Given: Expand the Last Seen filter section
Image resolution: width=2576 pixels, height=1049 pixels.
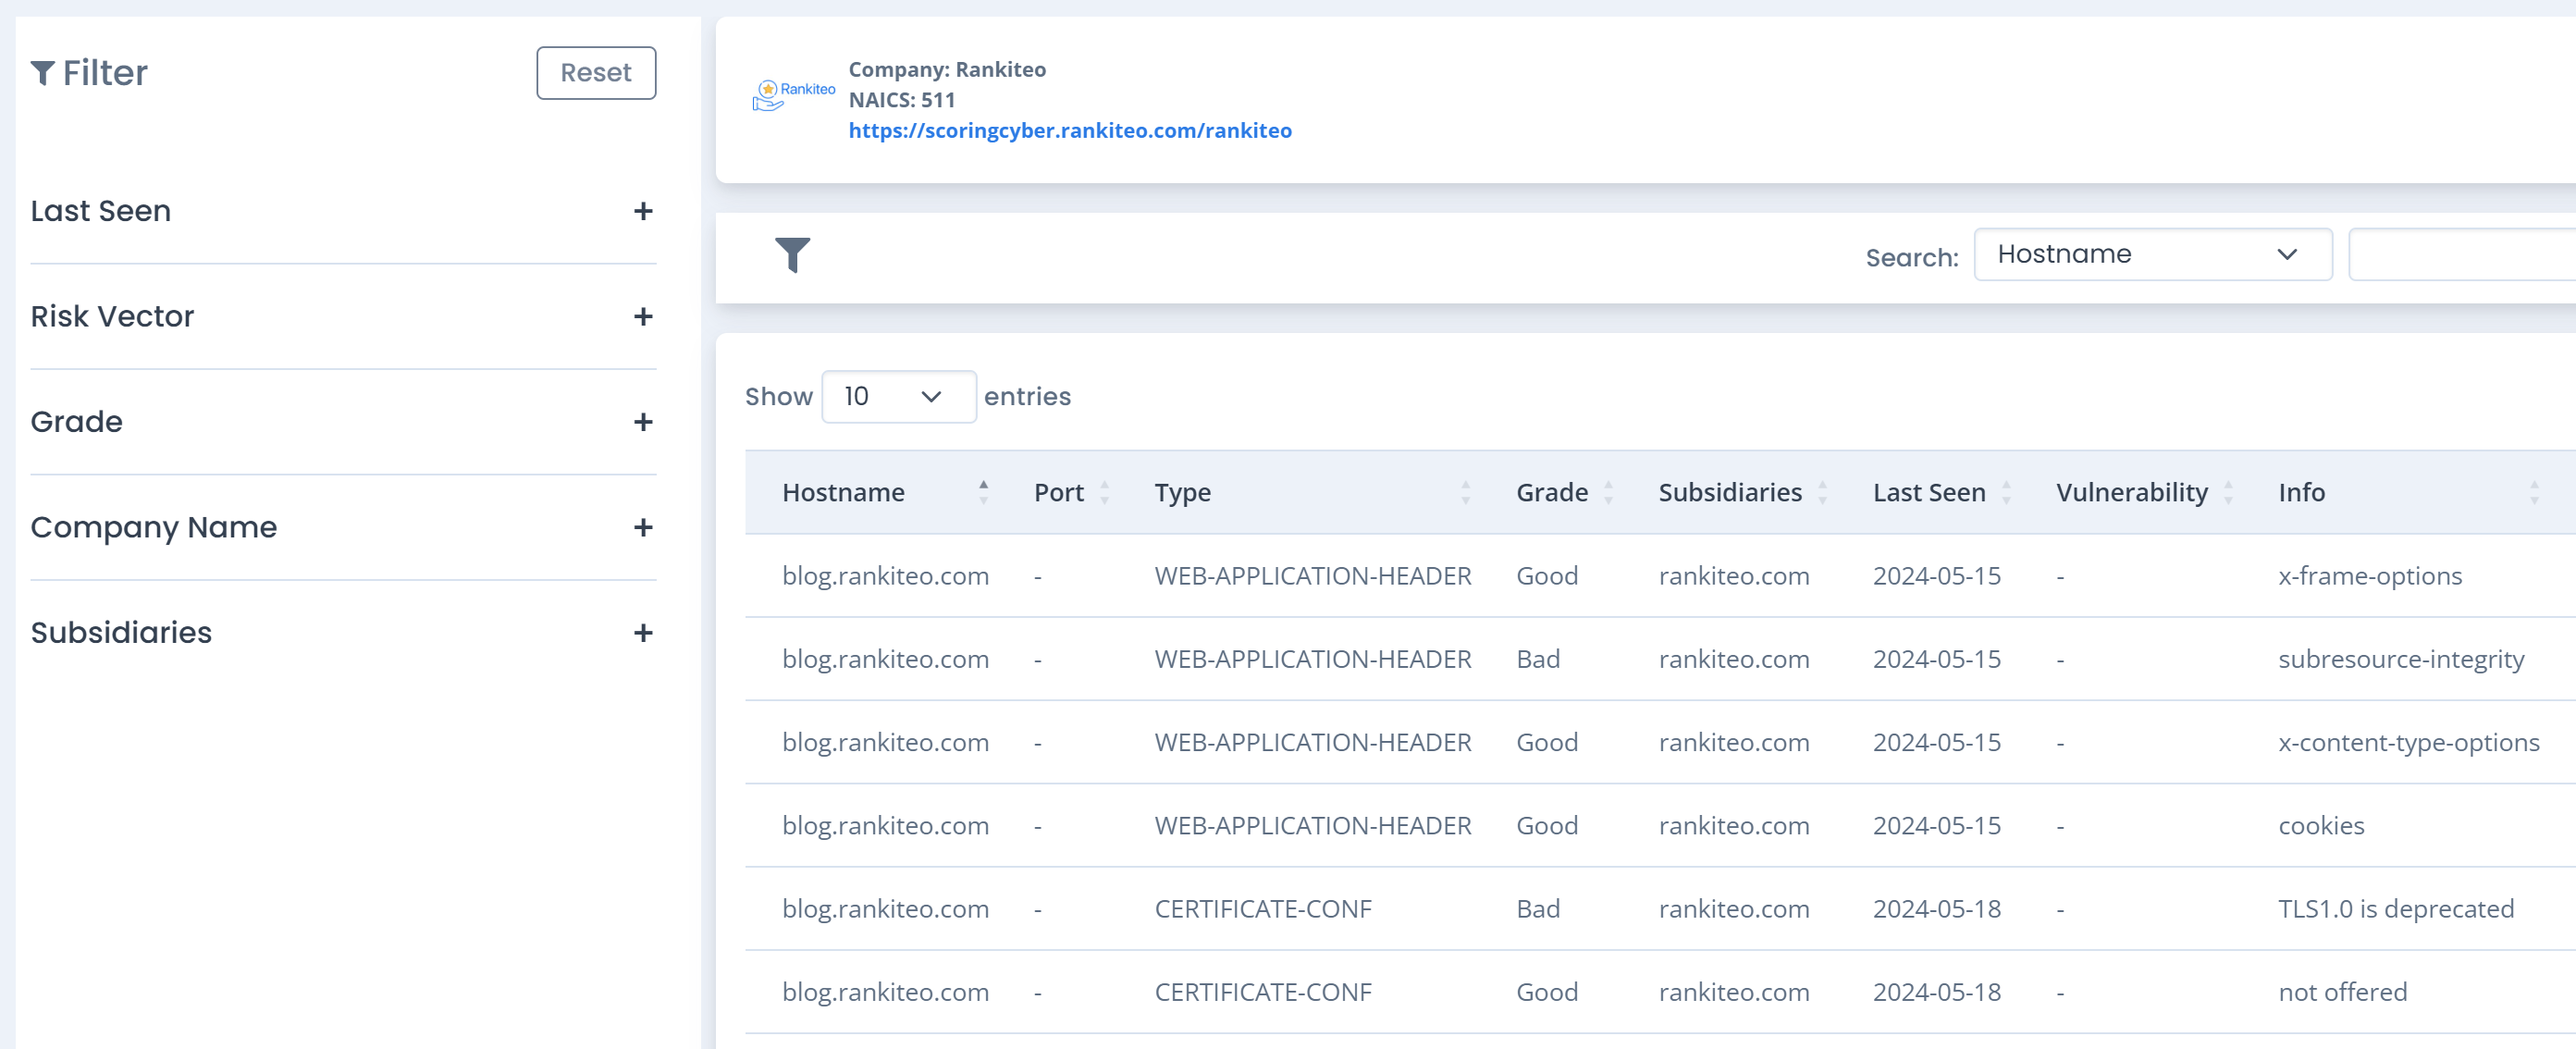Looking at the screenshot, I should [x=643, y=211].
